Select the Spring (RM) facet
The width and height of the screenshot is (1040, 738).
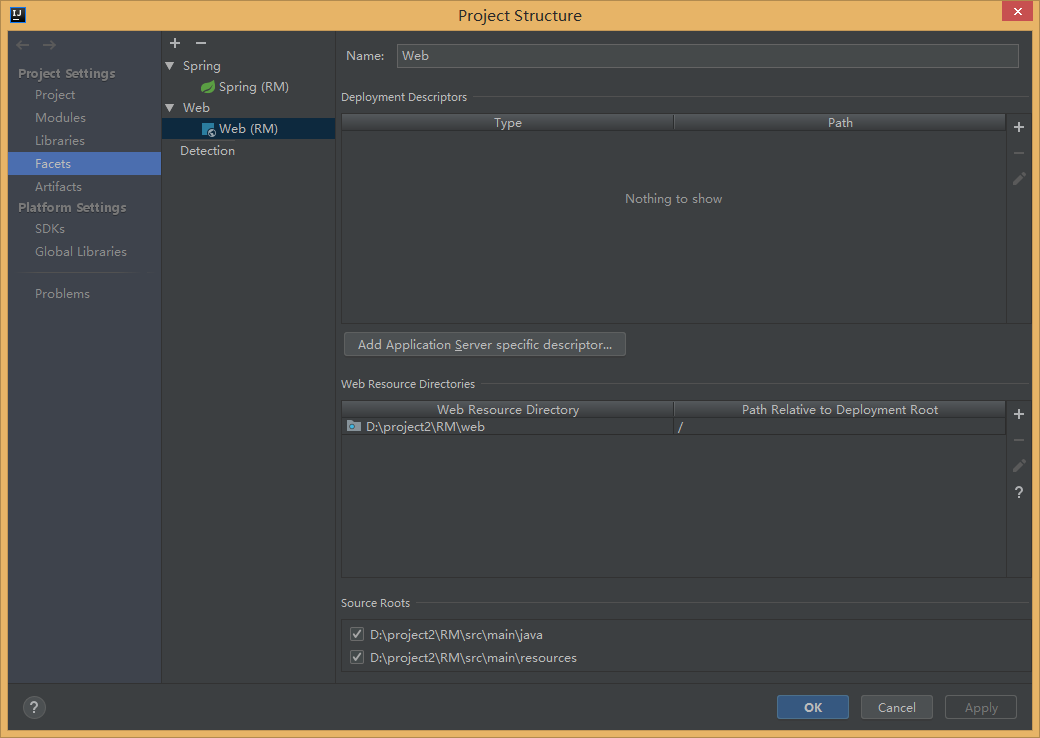point(253,87)
